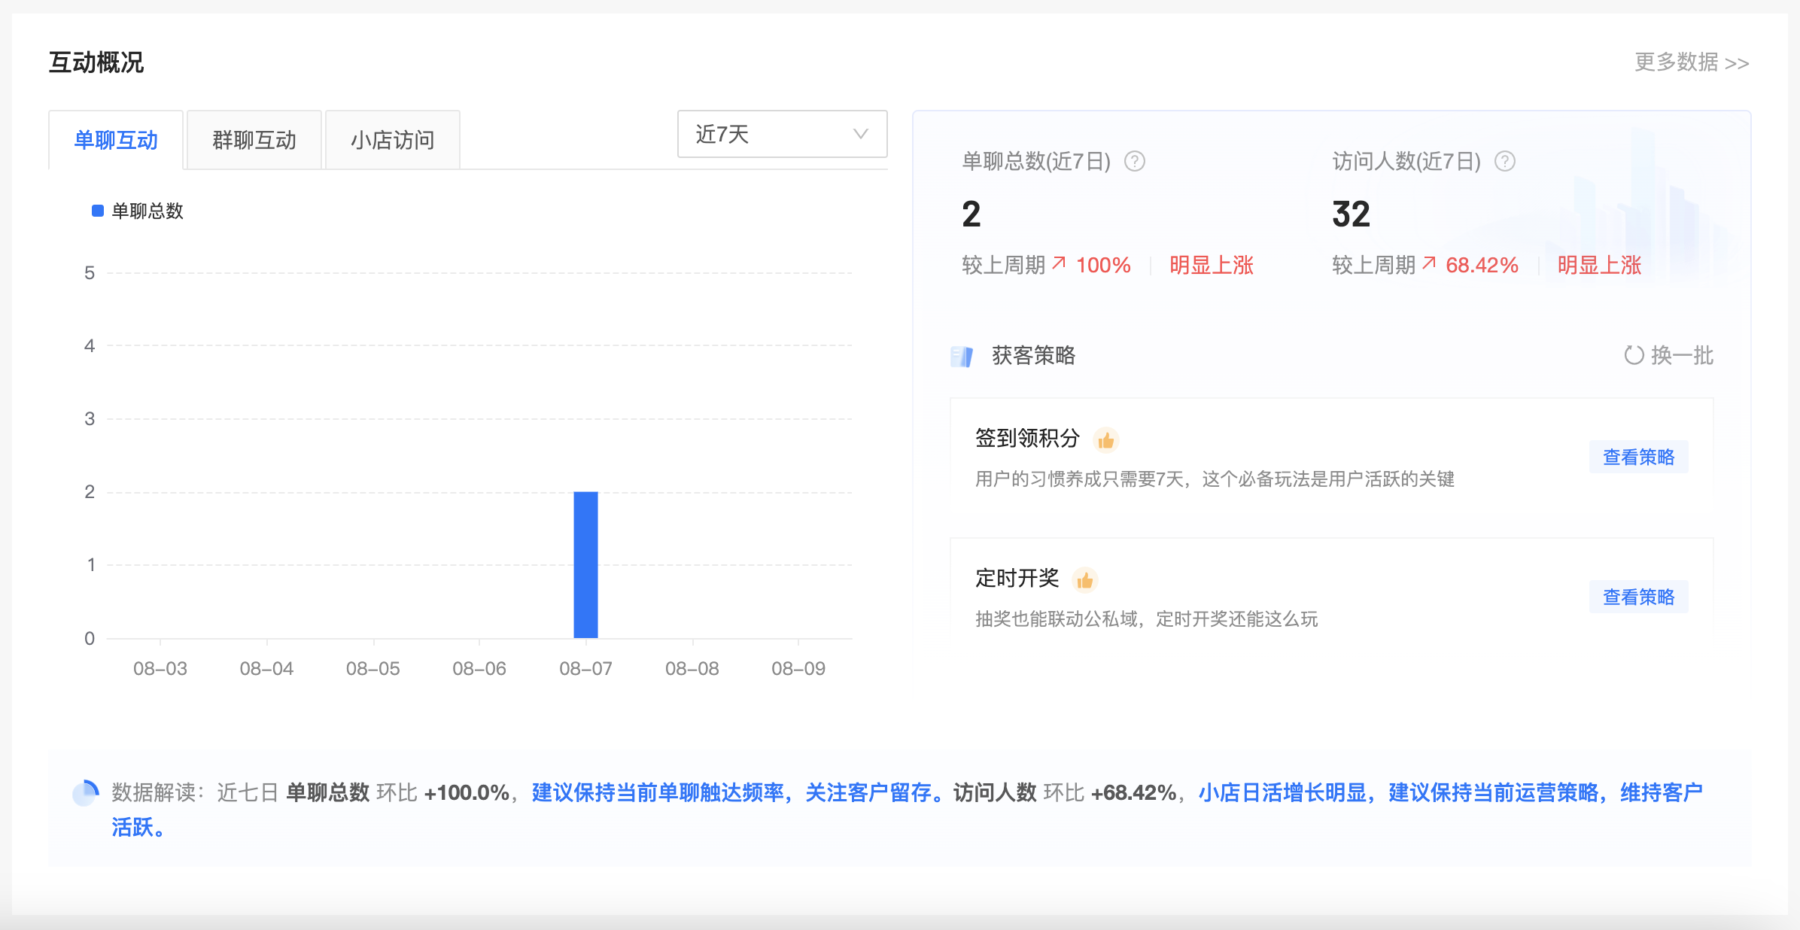Viewport: 1800px width, 930px height.
Task: Click the 定时开奖 strategy title
Action: click(x=1017, y=578)
